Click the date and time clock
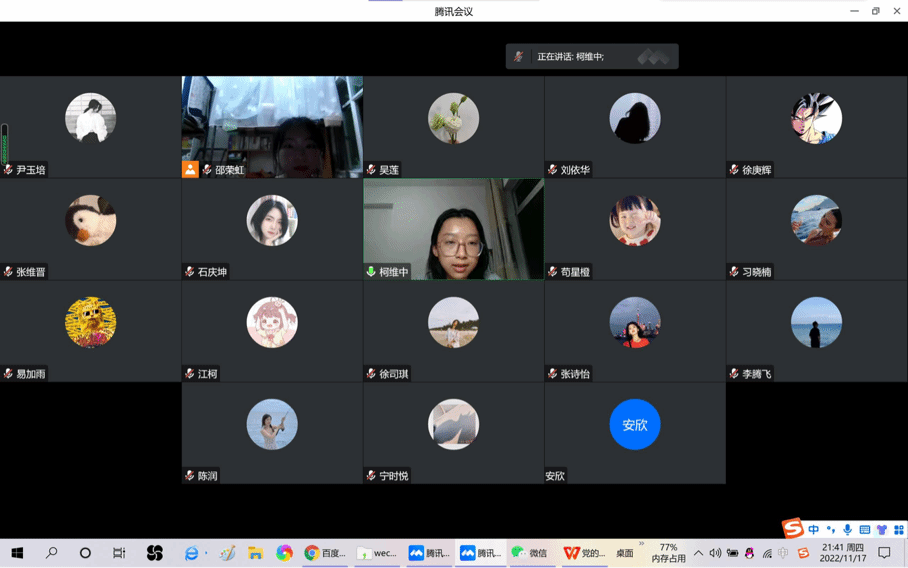Image resolution: width=908 pixels, height=568 pixels. click(842, 553)
